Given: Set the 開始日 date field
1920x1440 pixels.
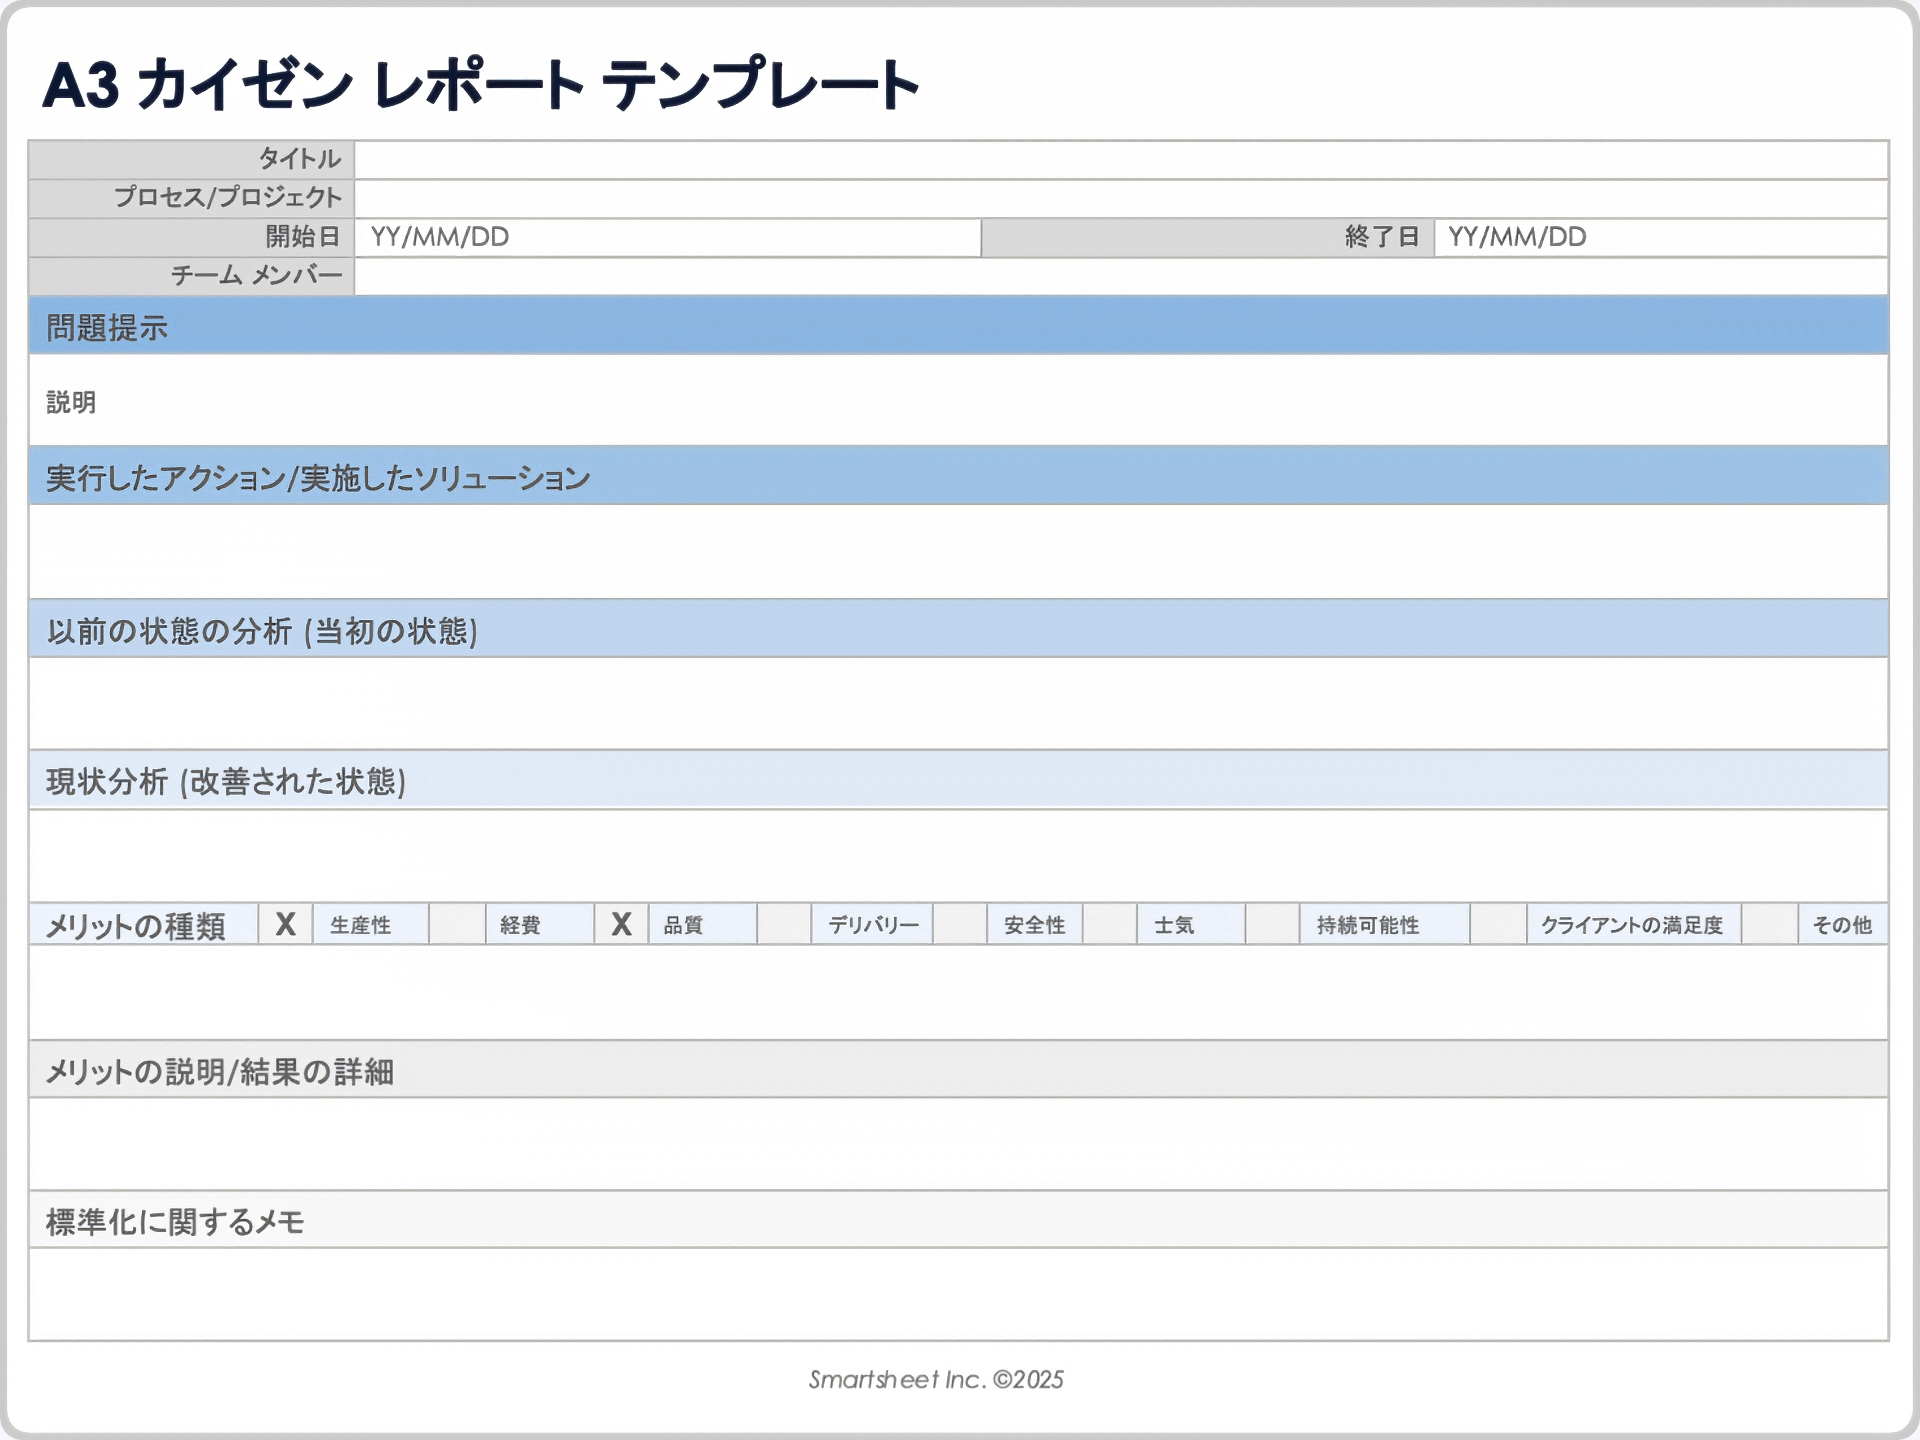Looking at the screenshot, I should tap(666, 237).
